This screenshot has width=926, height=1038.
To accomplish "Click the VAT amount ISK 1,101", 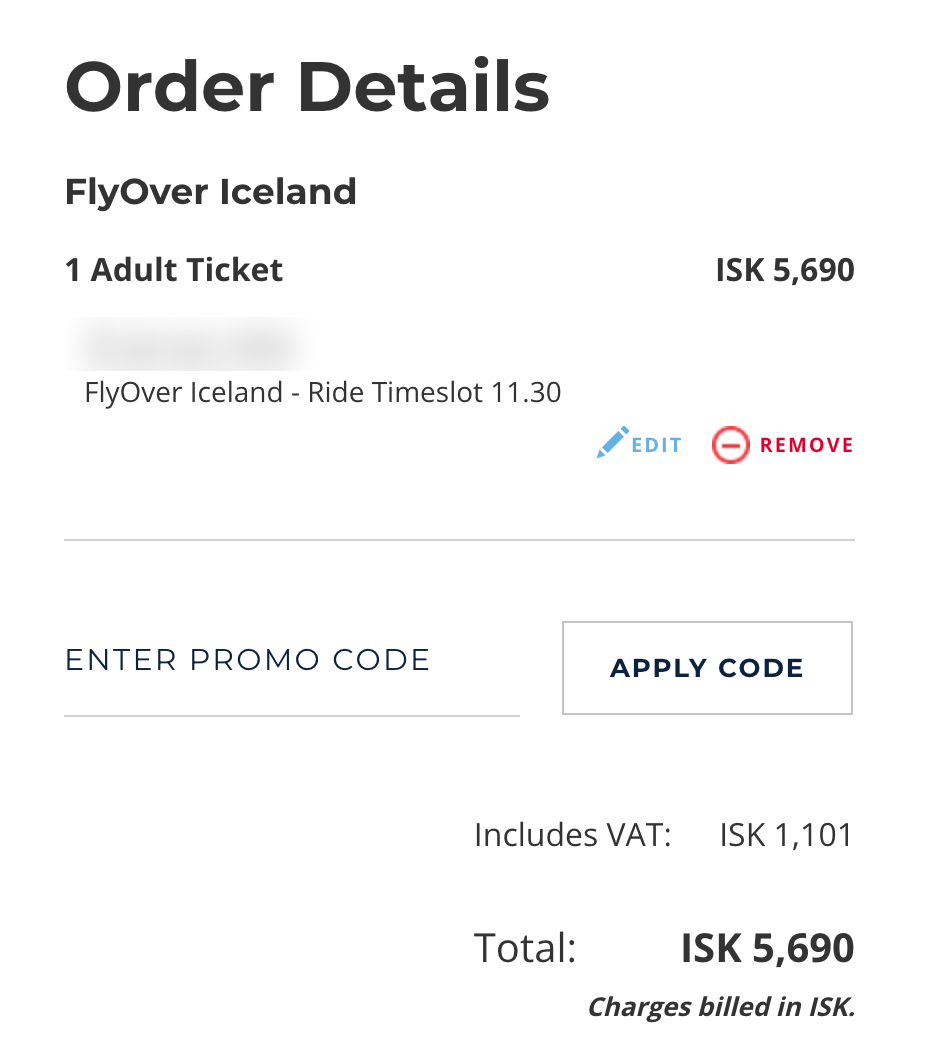I will (x=786, y=835).
